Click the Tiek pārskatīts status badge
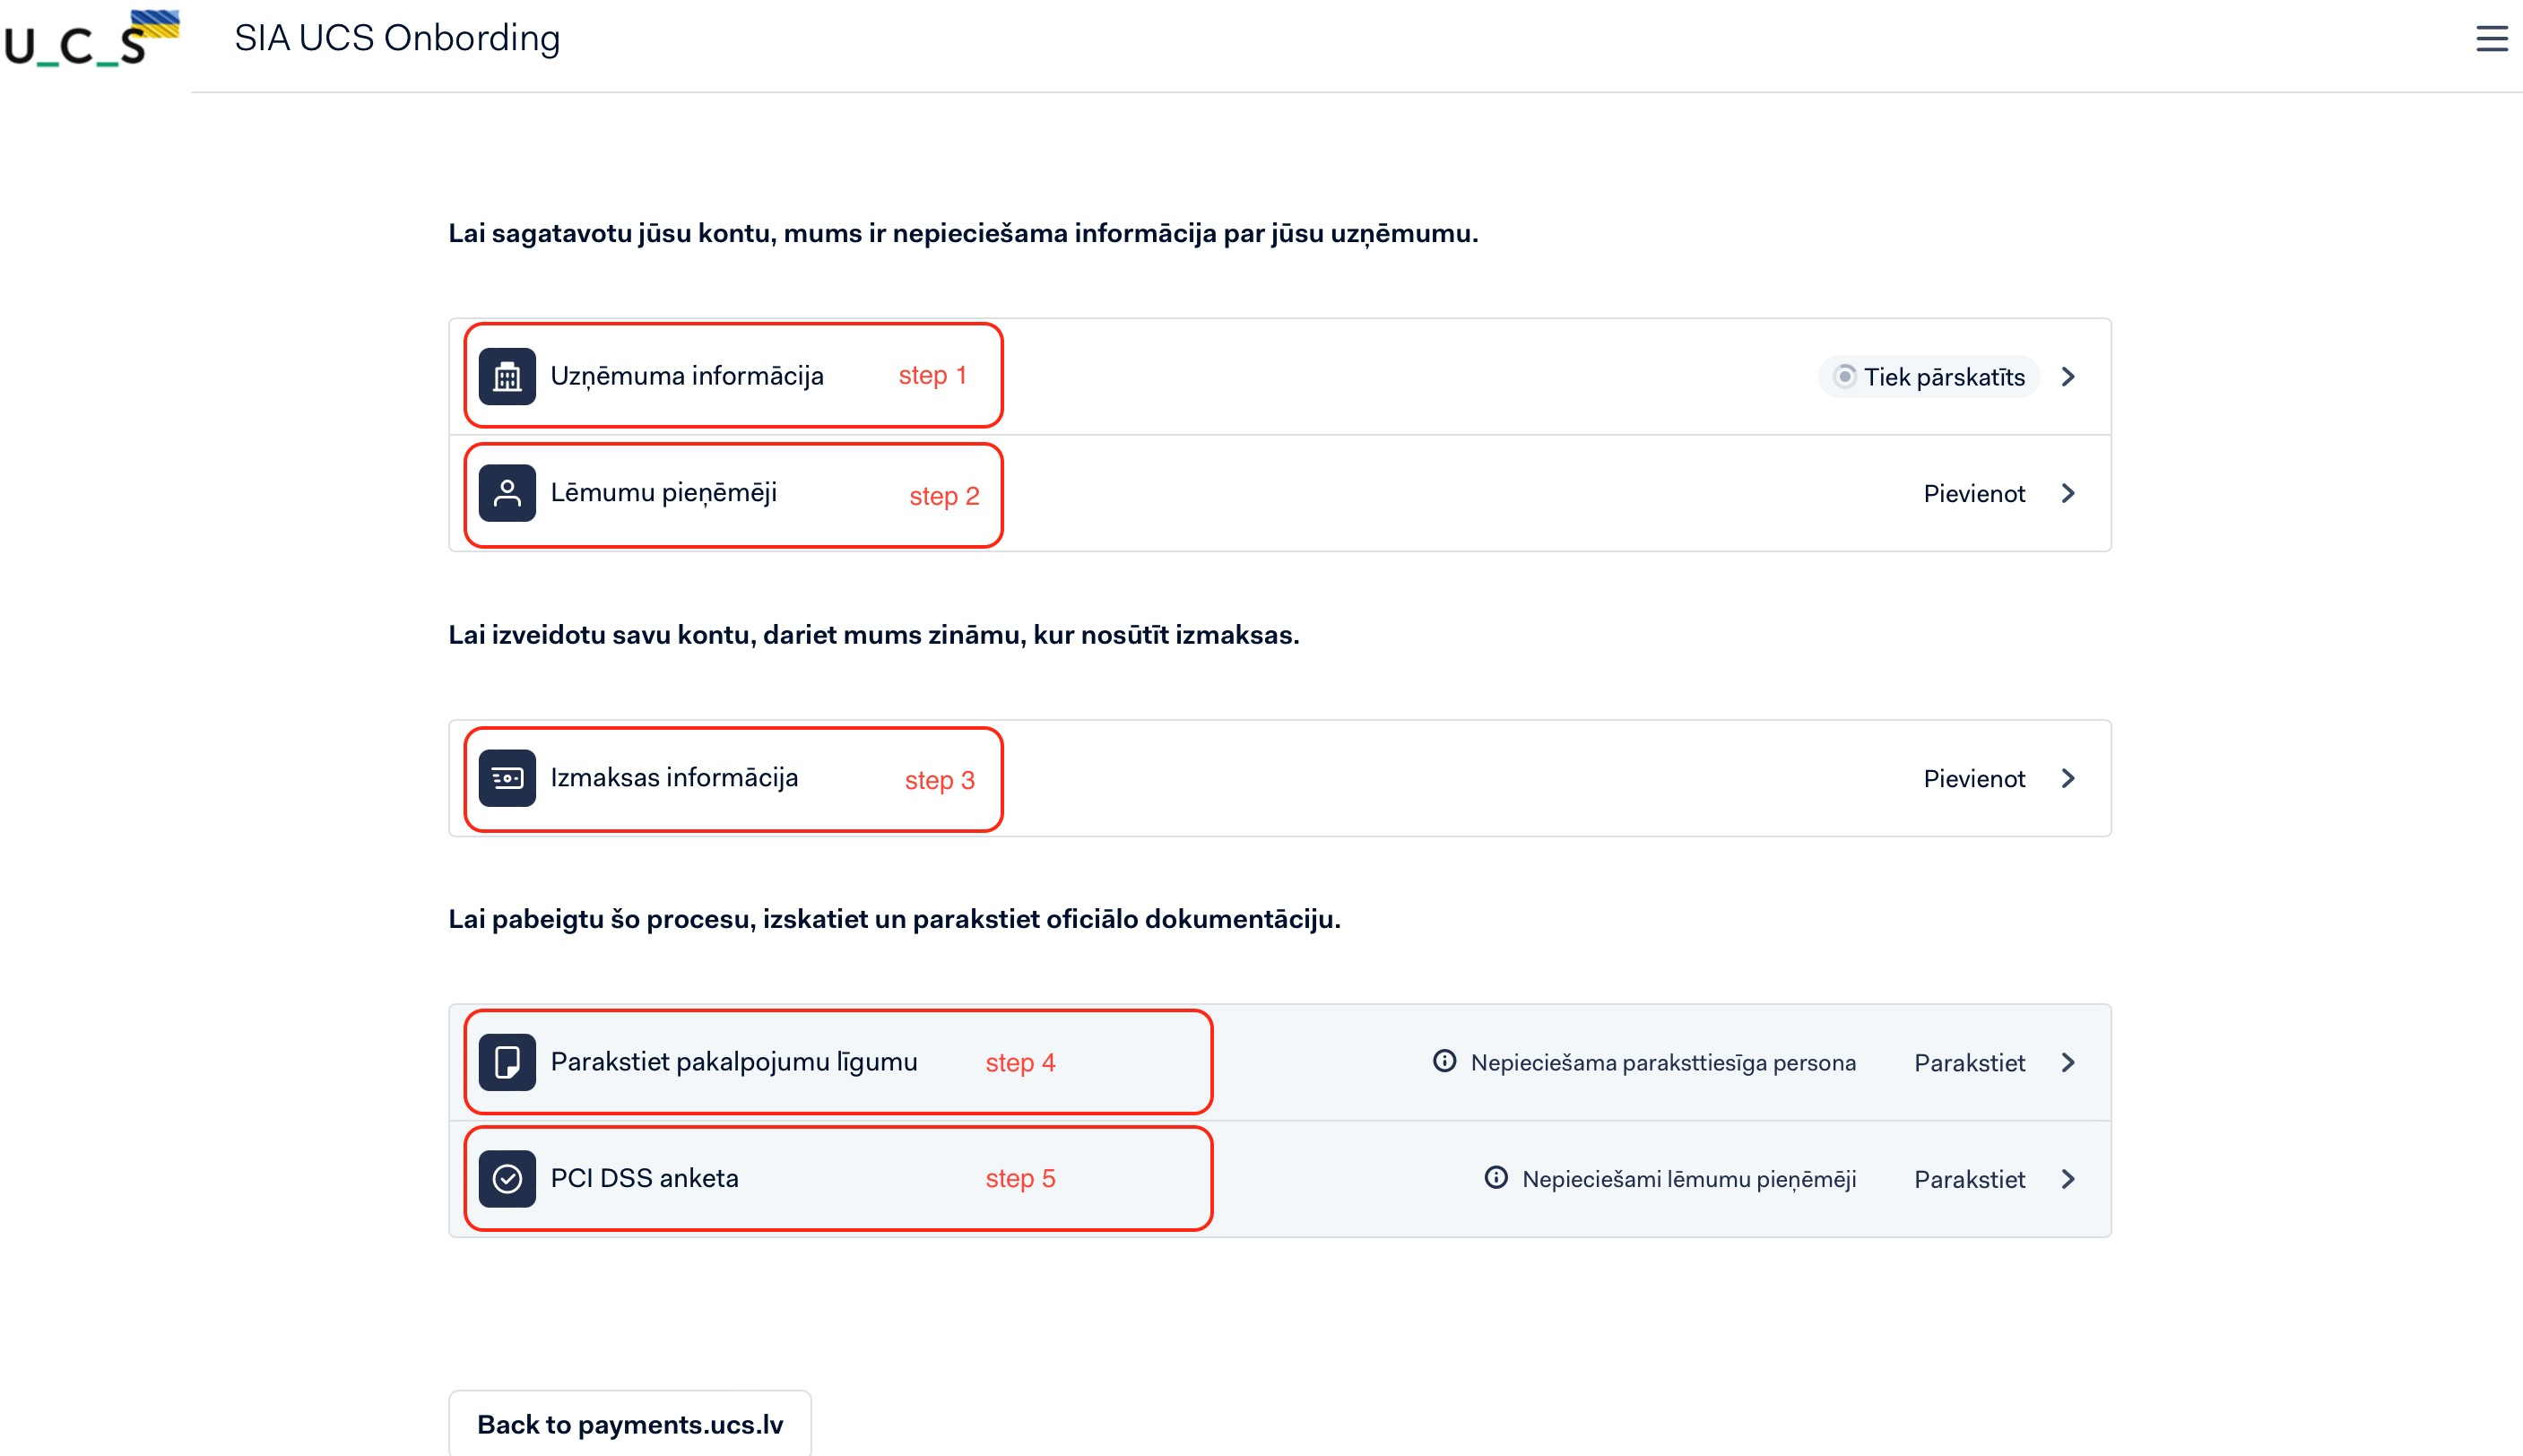Screen dimensions: 2523x1456 [1928, 377]
